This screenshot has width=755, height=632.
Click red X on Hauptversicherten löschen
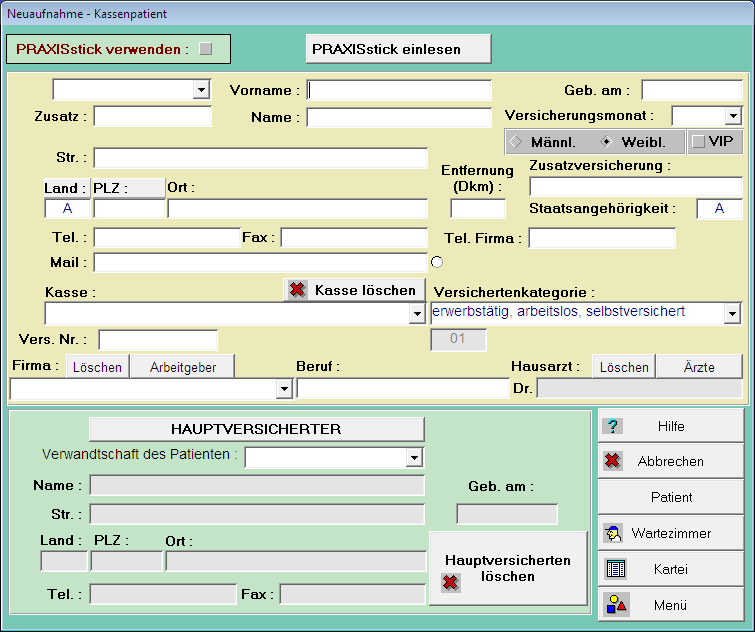click(451, 583)
